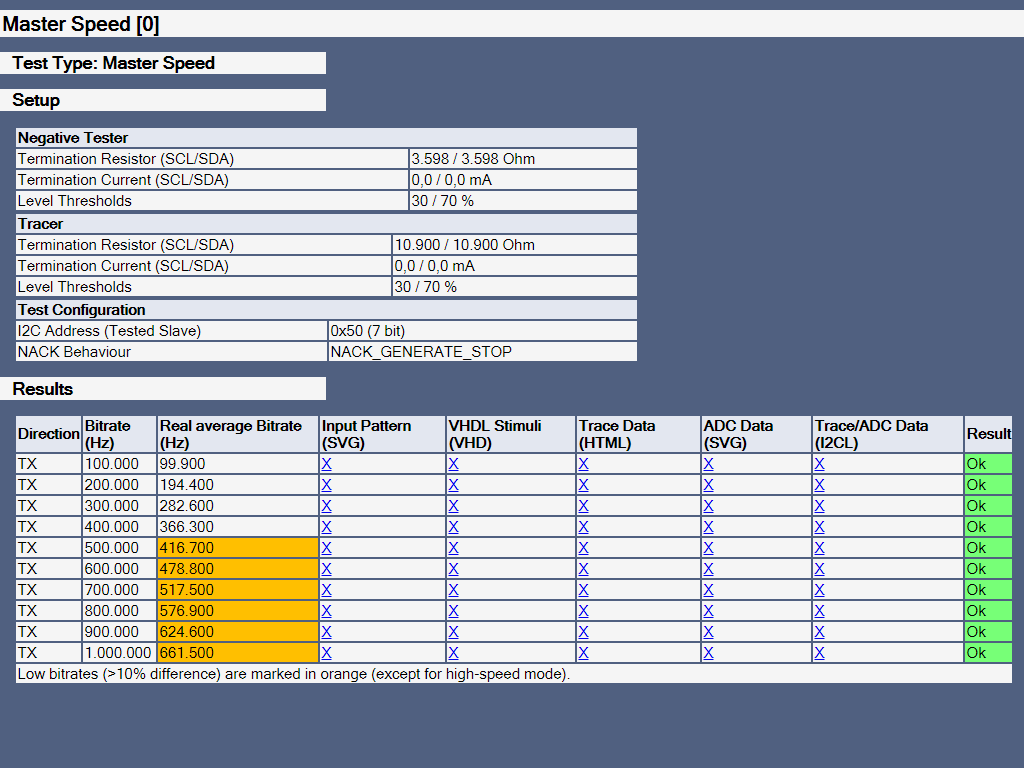Open VHDL Stimuli link for 700.000 Hz row
Screen dimensions: 1024x768
click(453, 590)
